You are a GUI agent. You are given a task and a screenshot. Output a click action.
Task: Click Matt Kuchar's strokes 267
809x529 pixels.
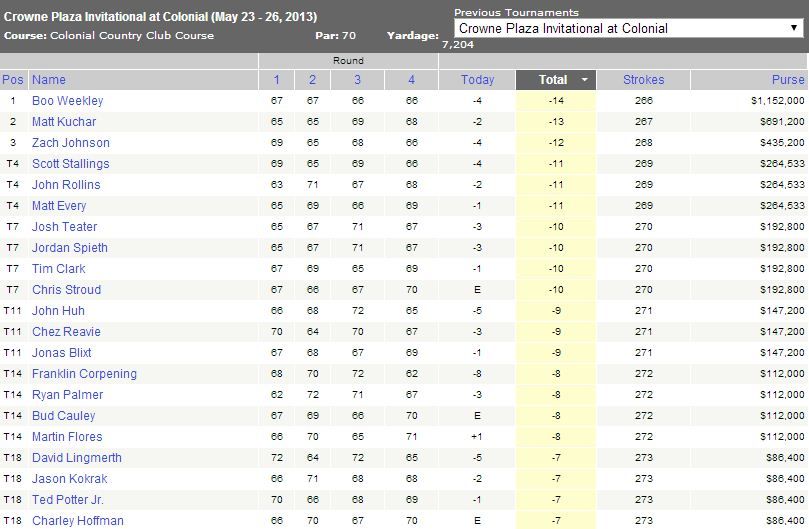click(643, 122)
